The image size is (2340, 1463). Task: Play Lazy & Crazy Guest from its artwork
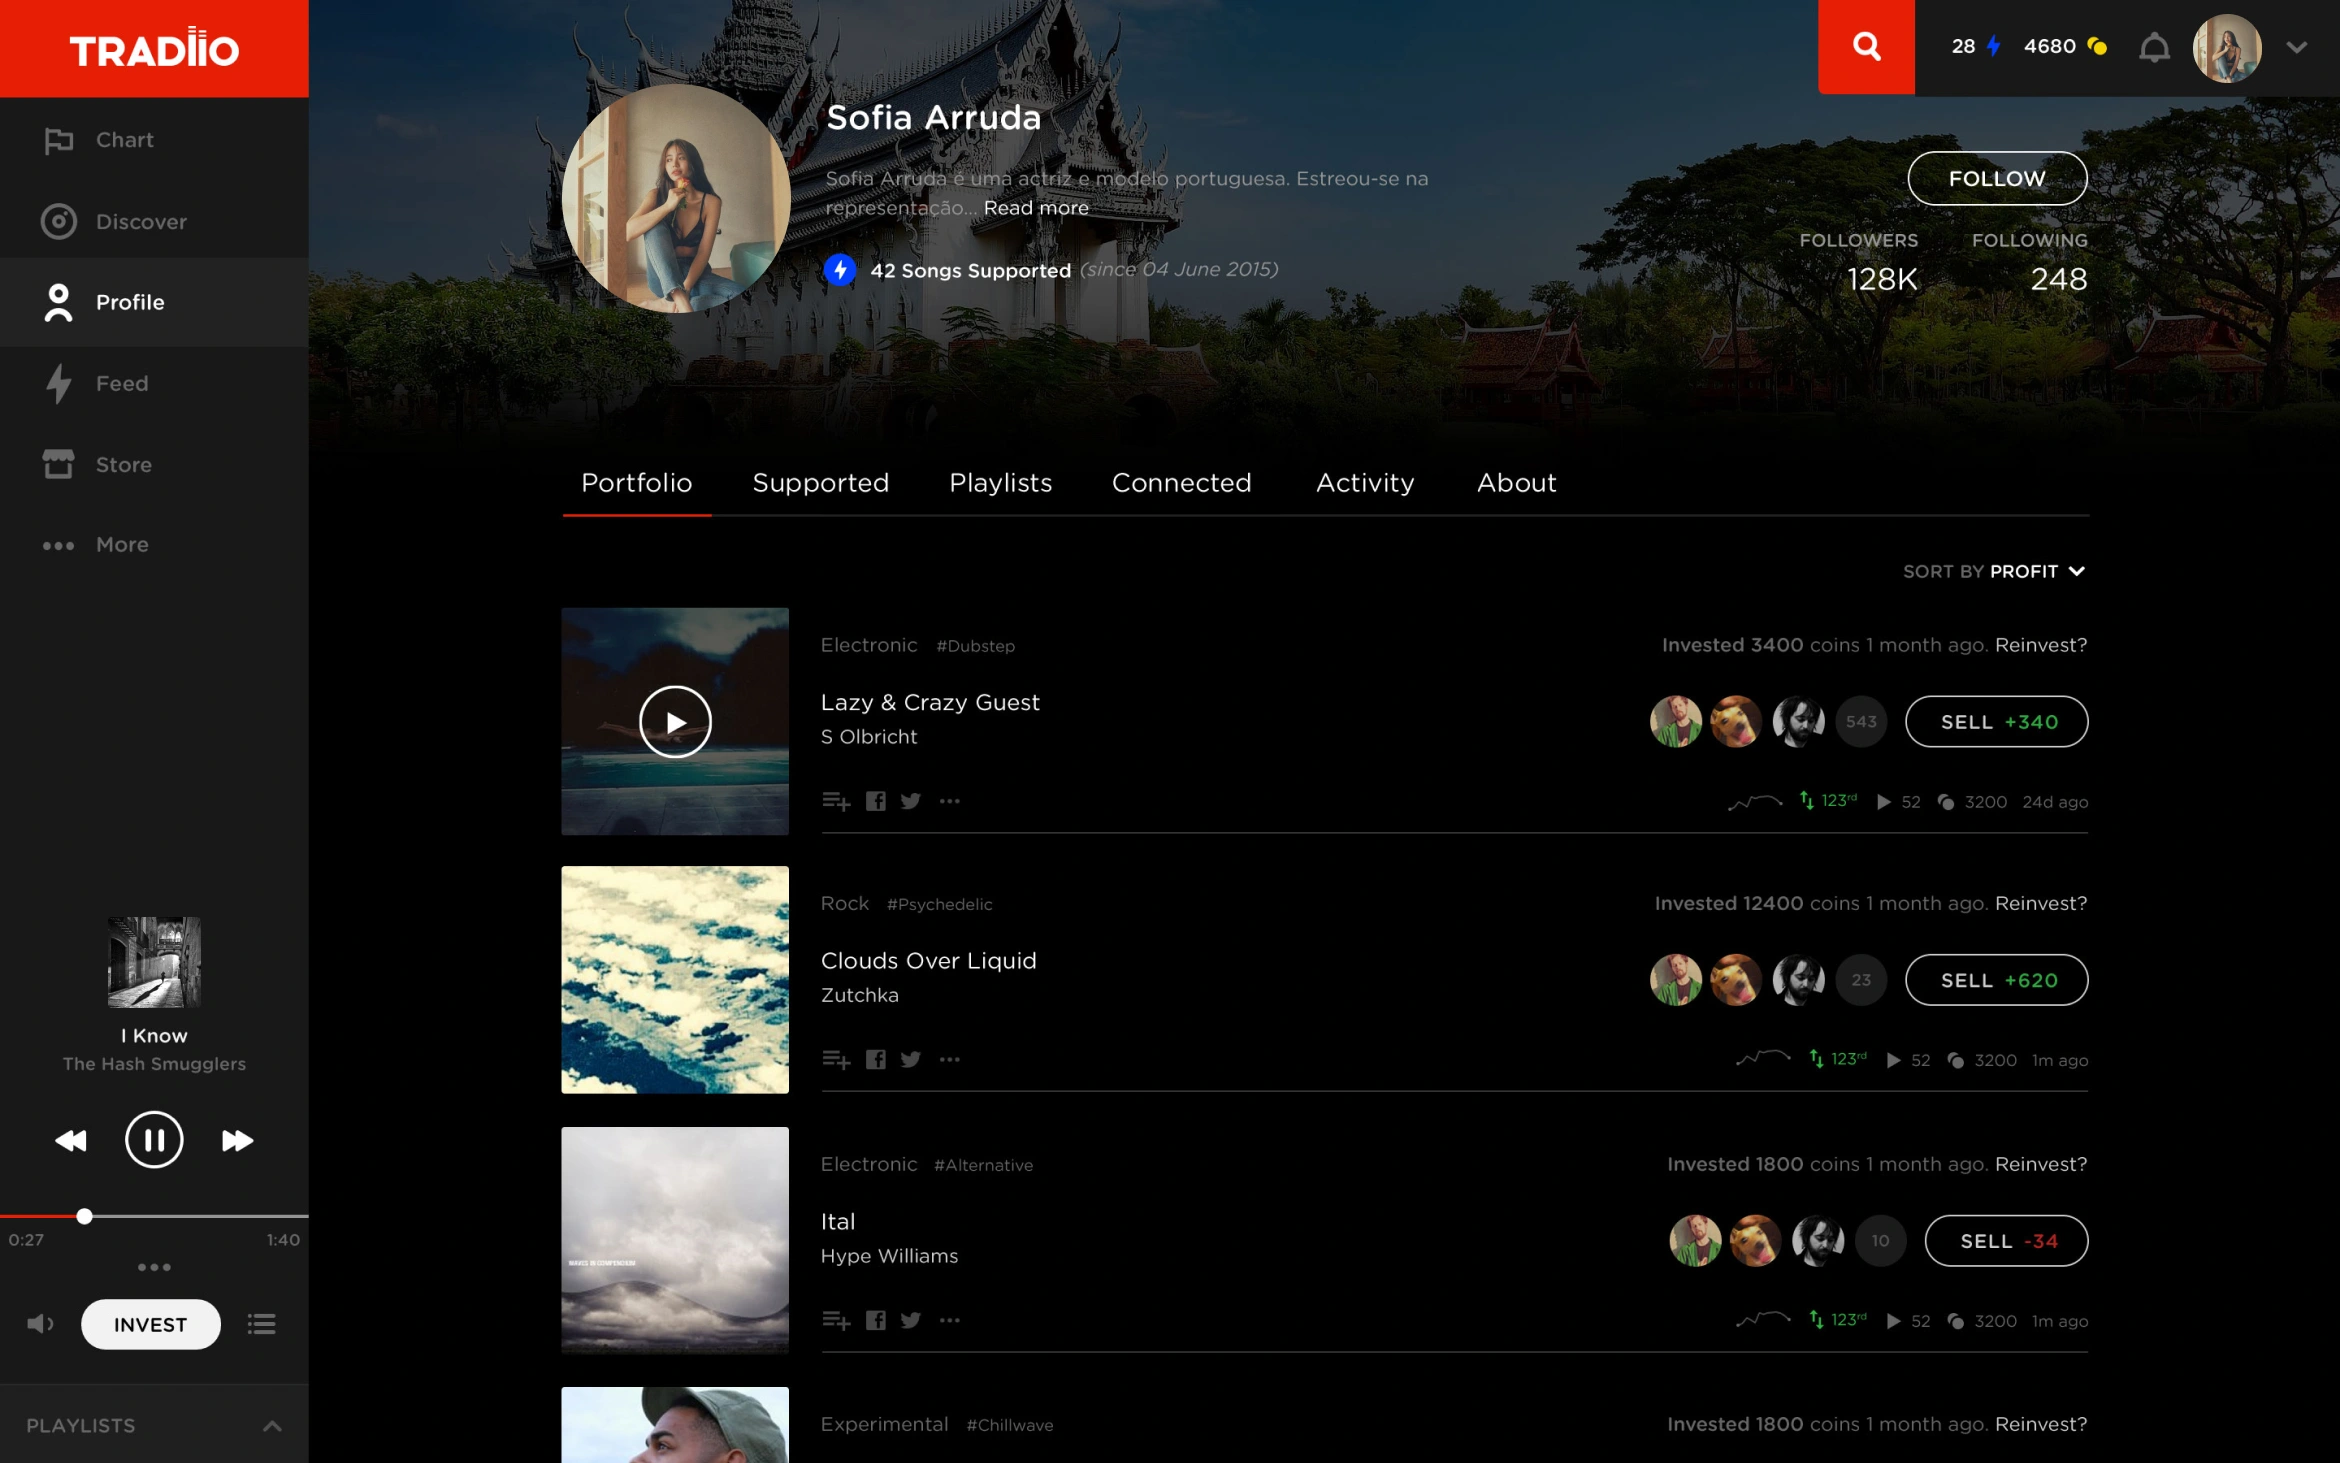pos(675,722)
